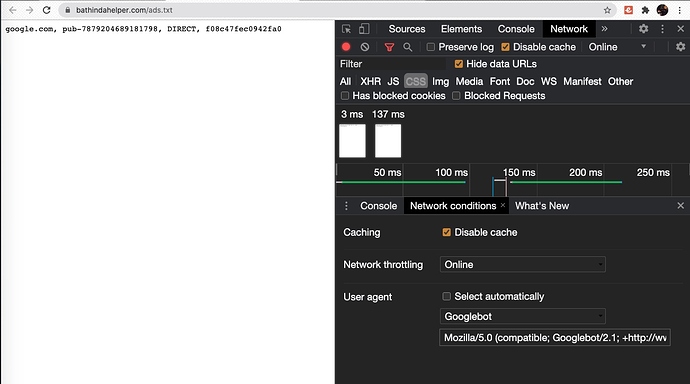Image resolution: width=690 pixels, height=384 pixels.
Task: Filter requests by XHR
Action: click(x=371, y=81)
